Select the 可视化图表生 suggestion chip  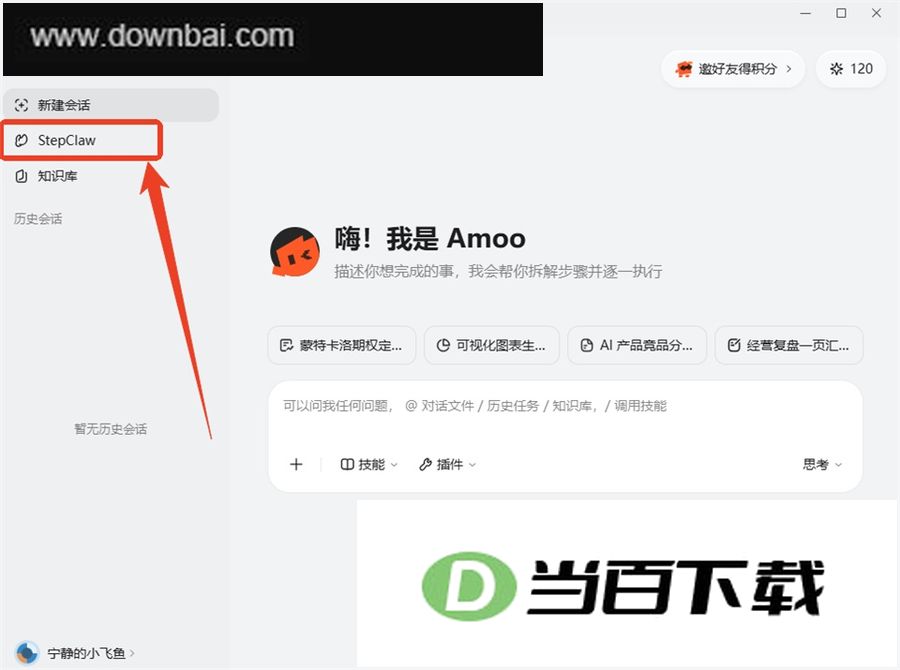(x=492, y=345)
